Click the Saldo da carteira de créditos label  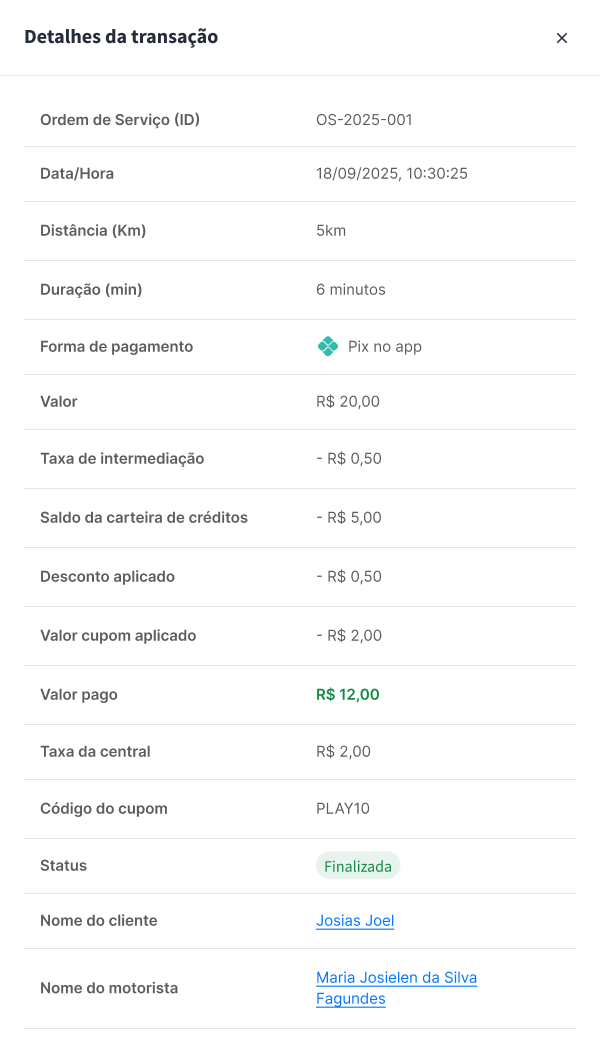144,518
